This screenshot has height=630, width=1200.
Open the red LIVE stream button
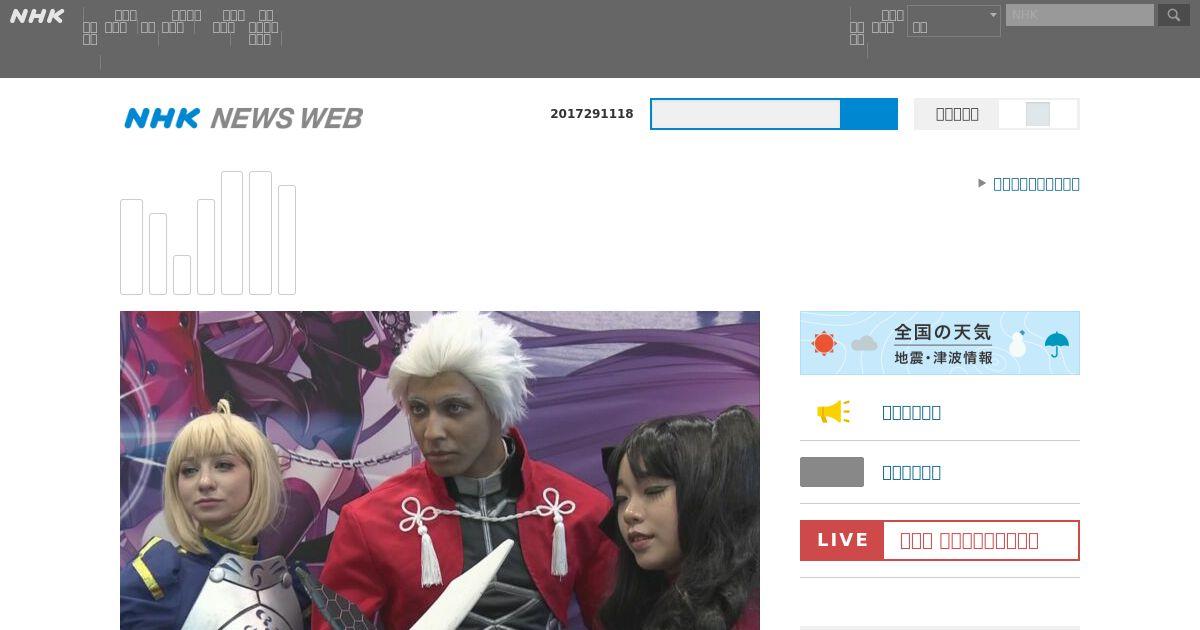[940, 540]
